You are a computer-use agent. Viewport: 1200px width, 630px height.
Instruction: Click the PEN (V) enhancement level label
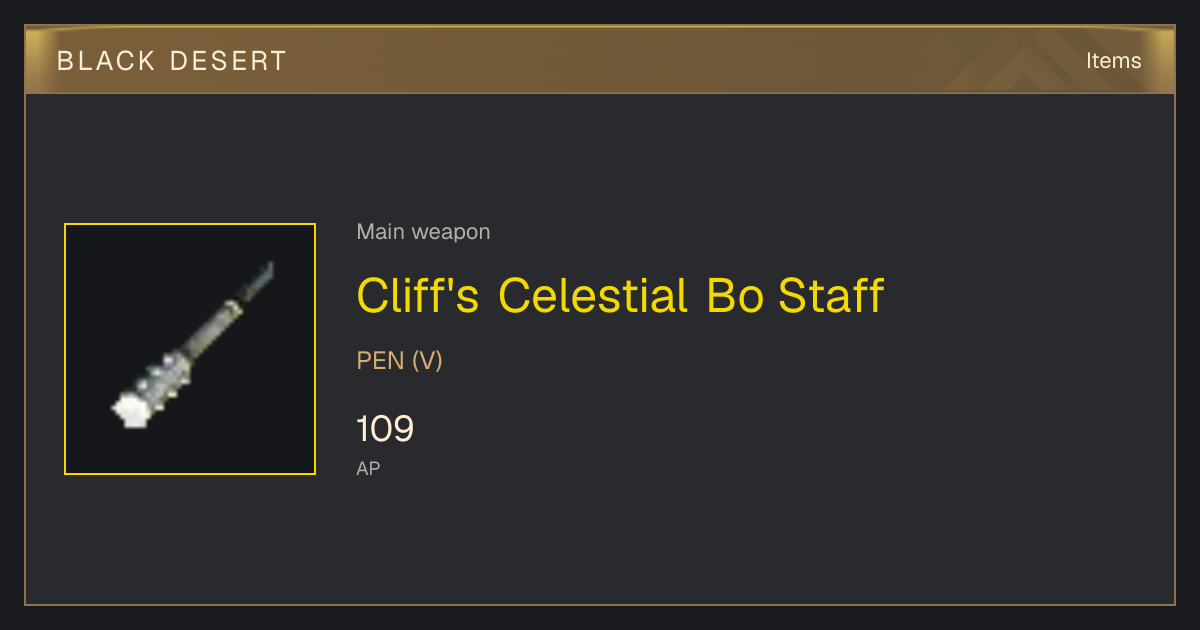[399, 360]
